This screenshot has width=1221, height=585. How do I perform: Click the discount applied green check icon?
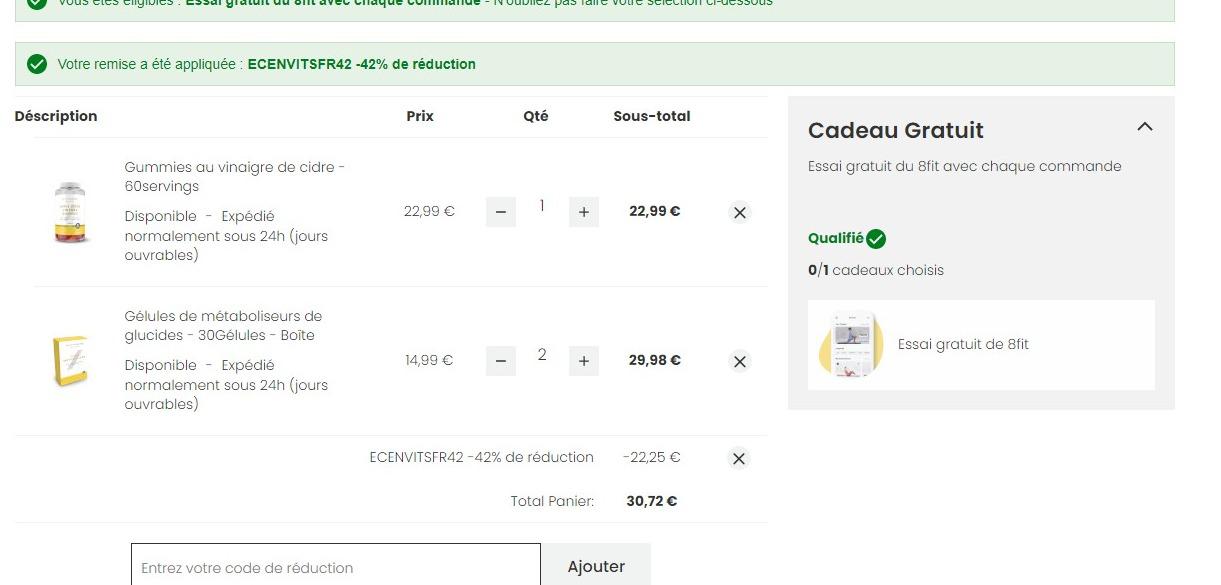point(37,64)
